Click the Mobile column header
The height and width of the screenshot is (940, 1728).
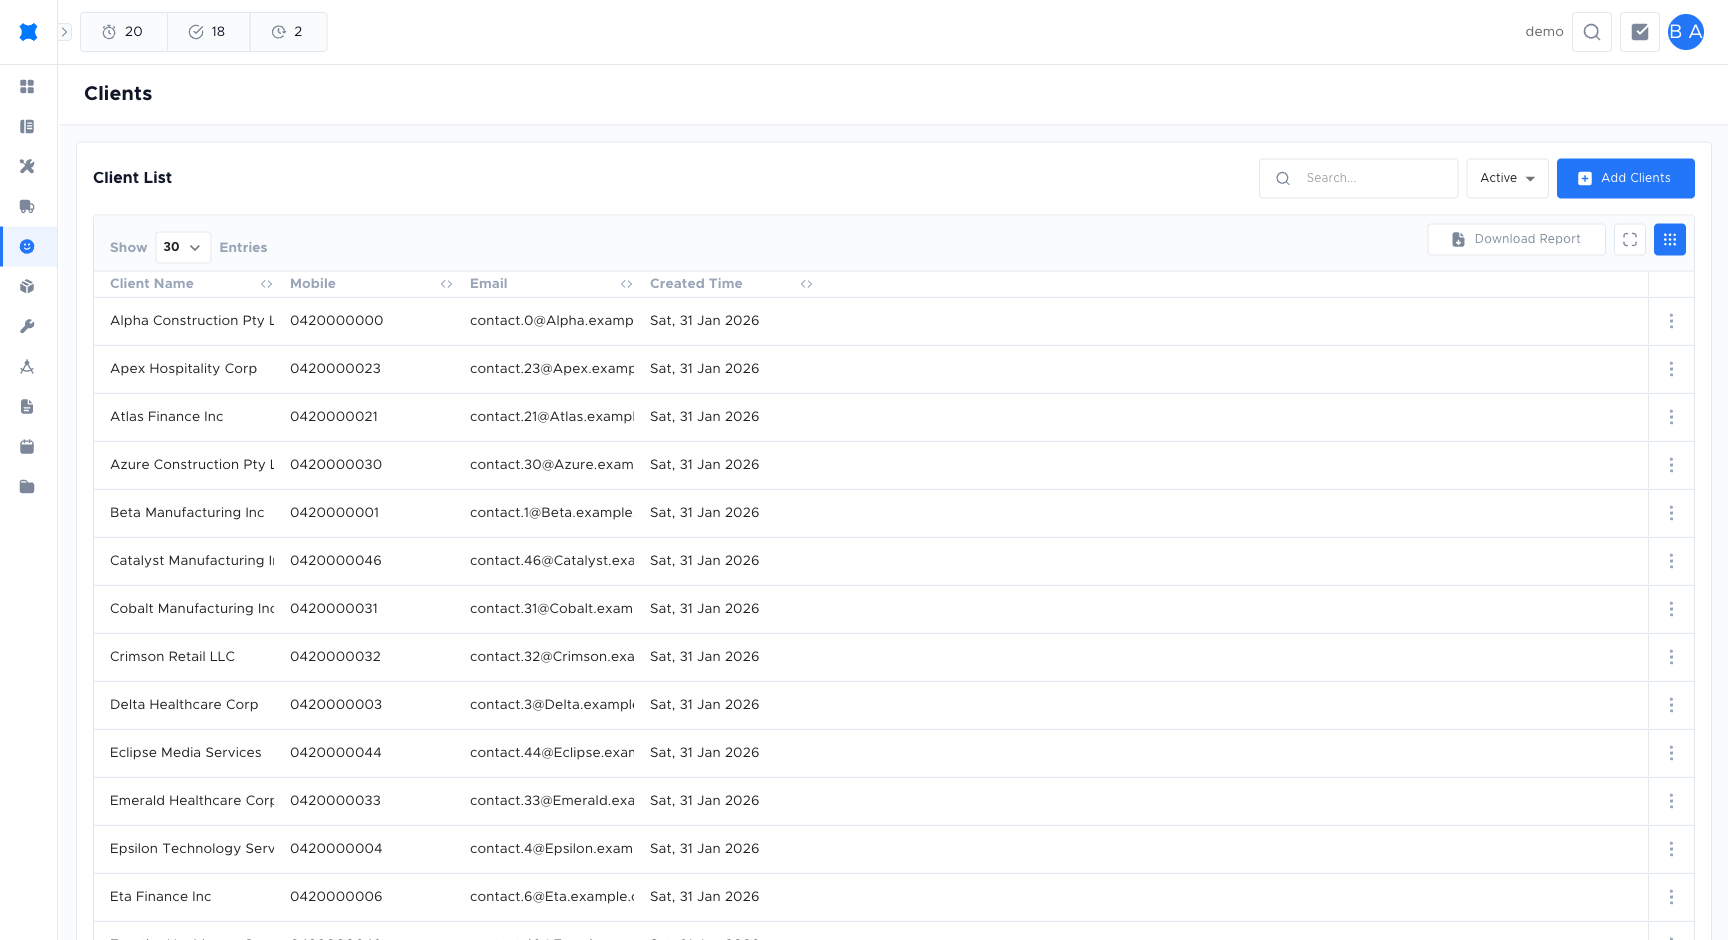pyautogui.click(x=313, y=284)
